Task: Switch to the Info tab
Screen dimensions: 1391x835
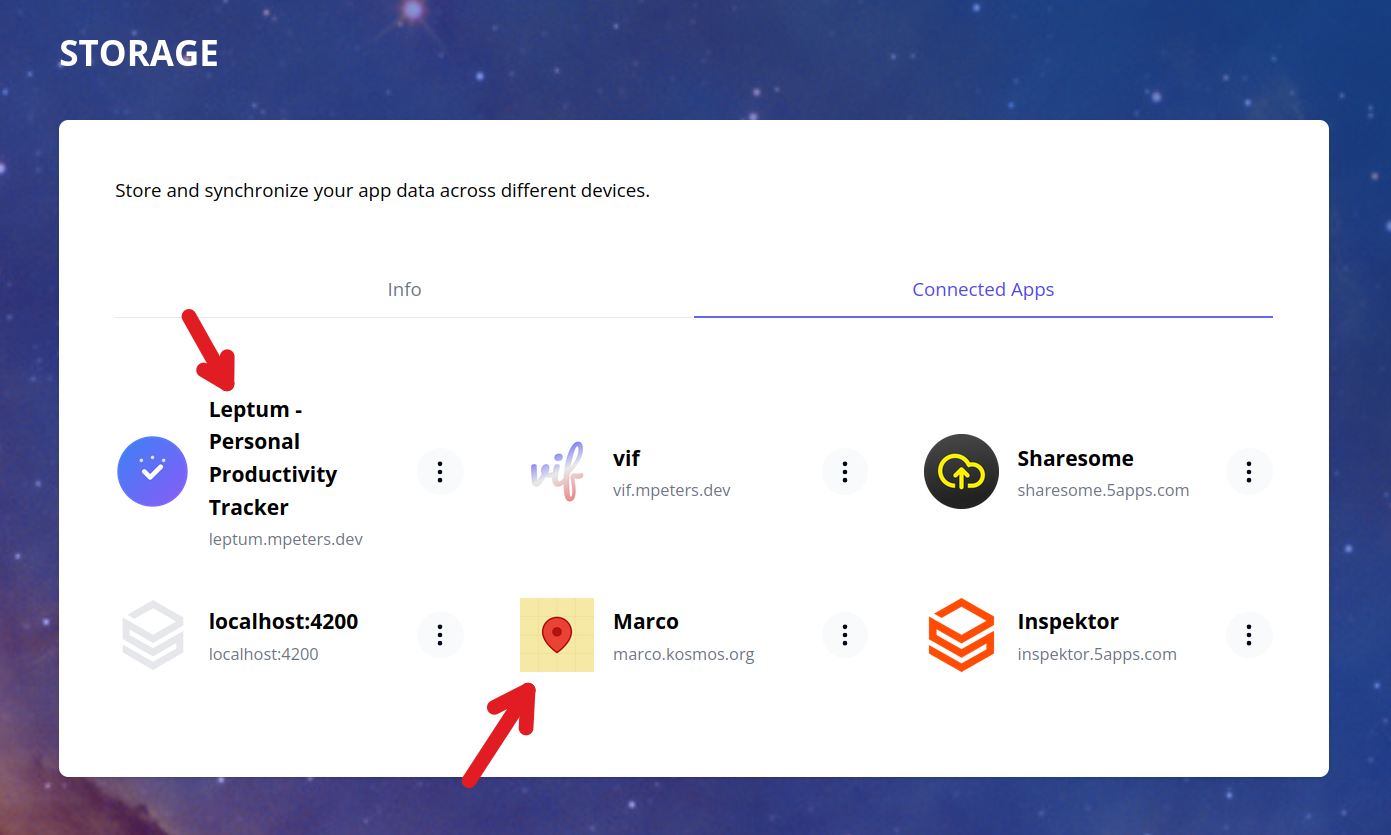Action: (404, 290)
